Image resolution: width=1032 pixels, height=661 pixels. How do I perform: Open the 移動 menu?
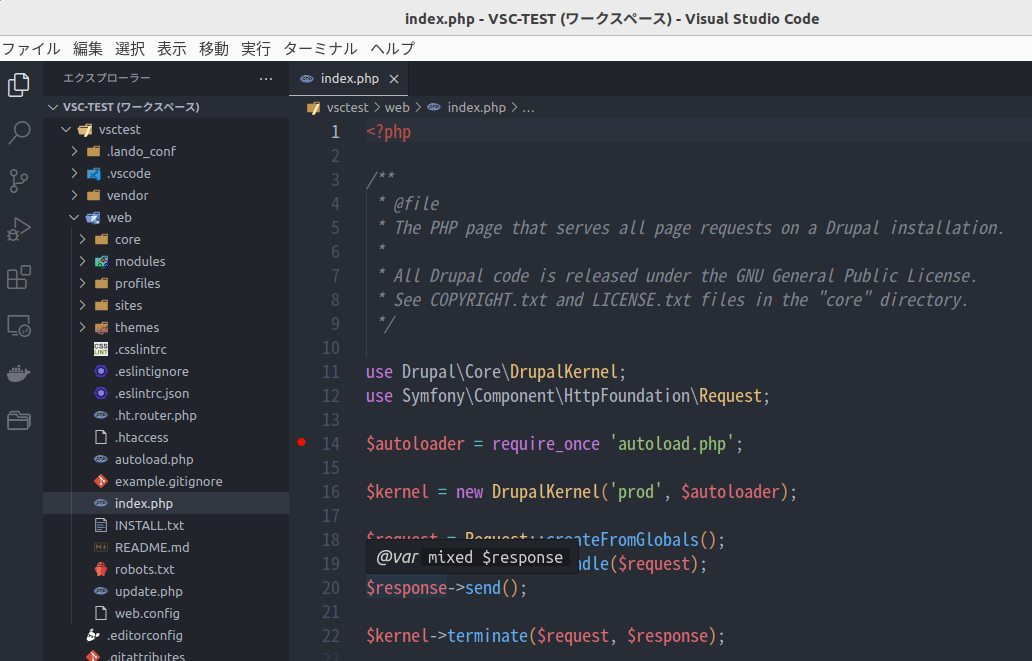coord(214,49)
